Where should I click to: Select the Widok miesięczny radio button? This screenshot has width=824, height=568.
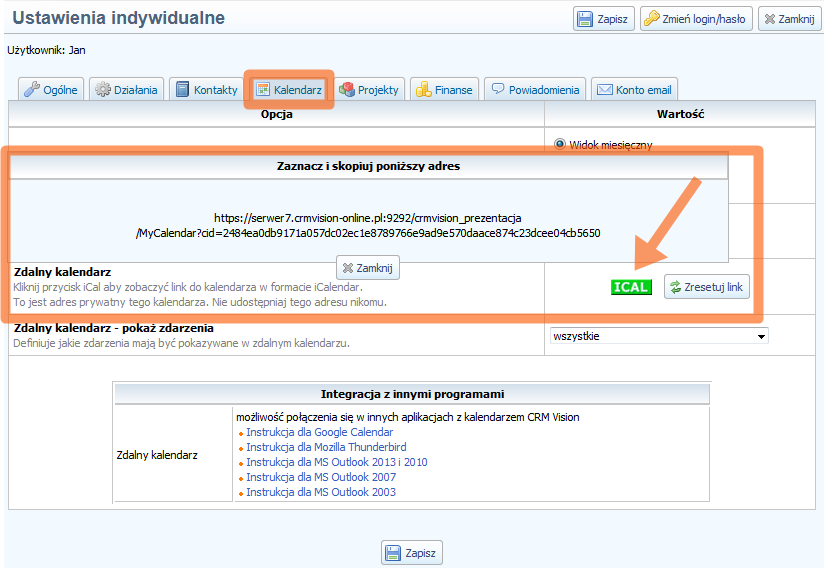click(x=559, y=144)
